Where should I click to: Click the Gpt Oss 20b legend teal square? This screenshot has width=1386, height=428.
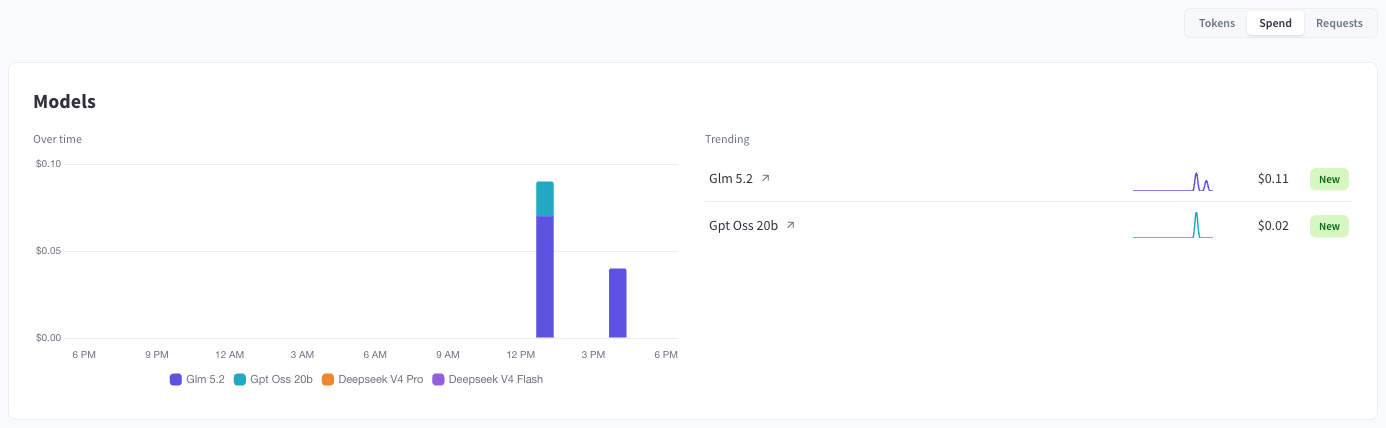pos(240,379)
